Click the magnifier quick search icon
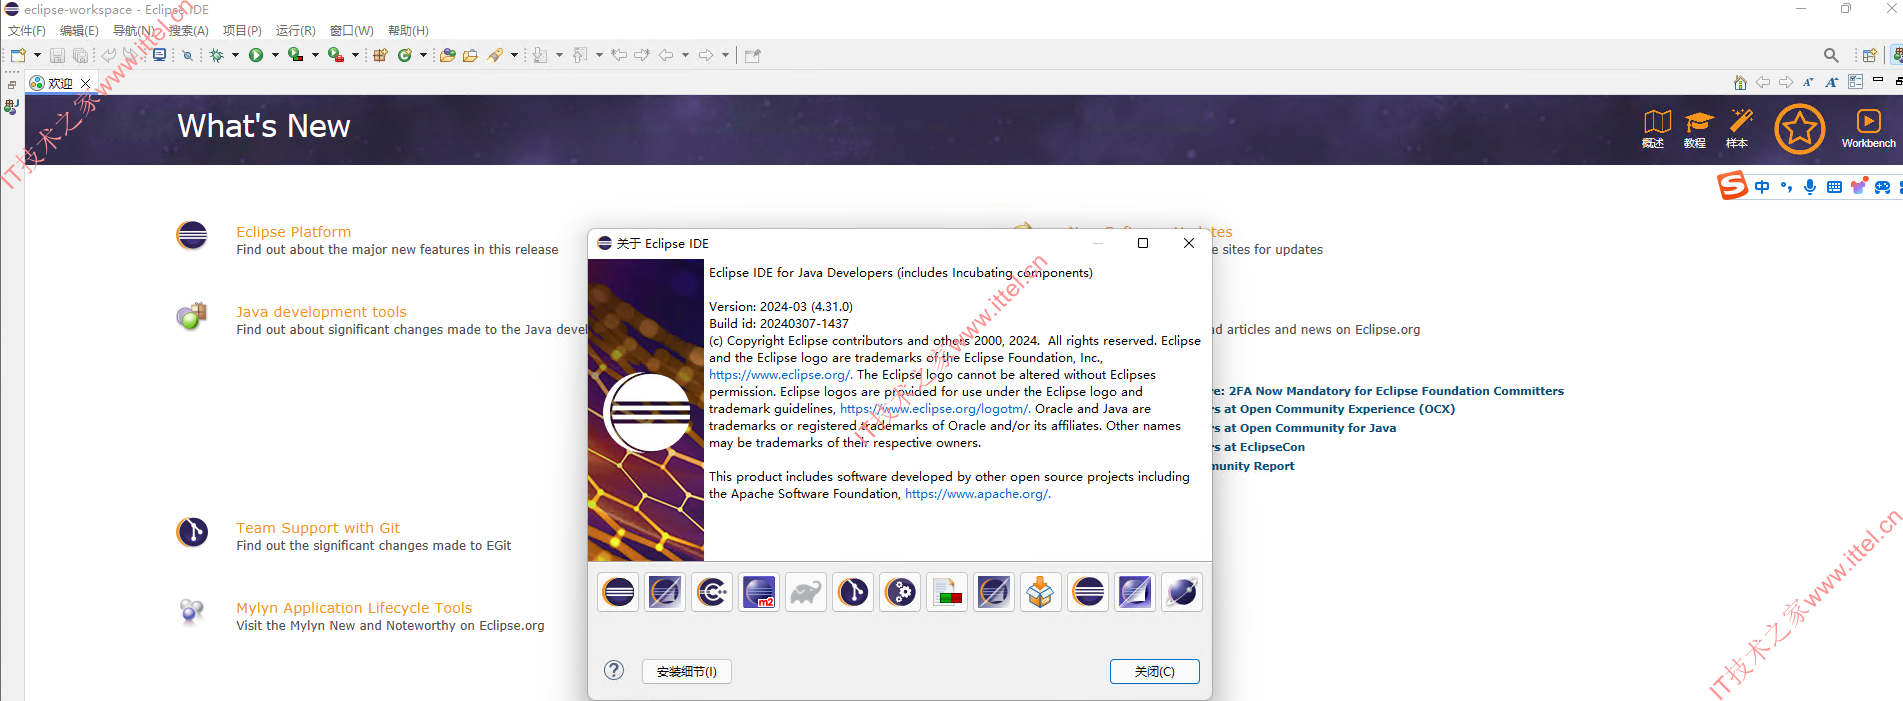 pyautogui.click(x=1831, y=55)
